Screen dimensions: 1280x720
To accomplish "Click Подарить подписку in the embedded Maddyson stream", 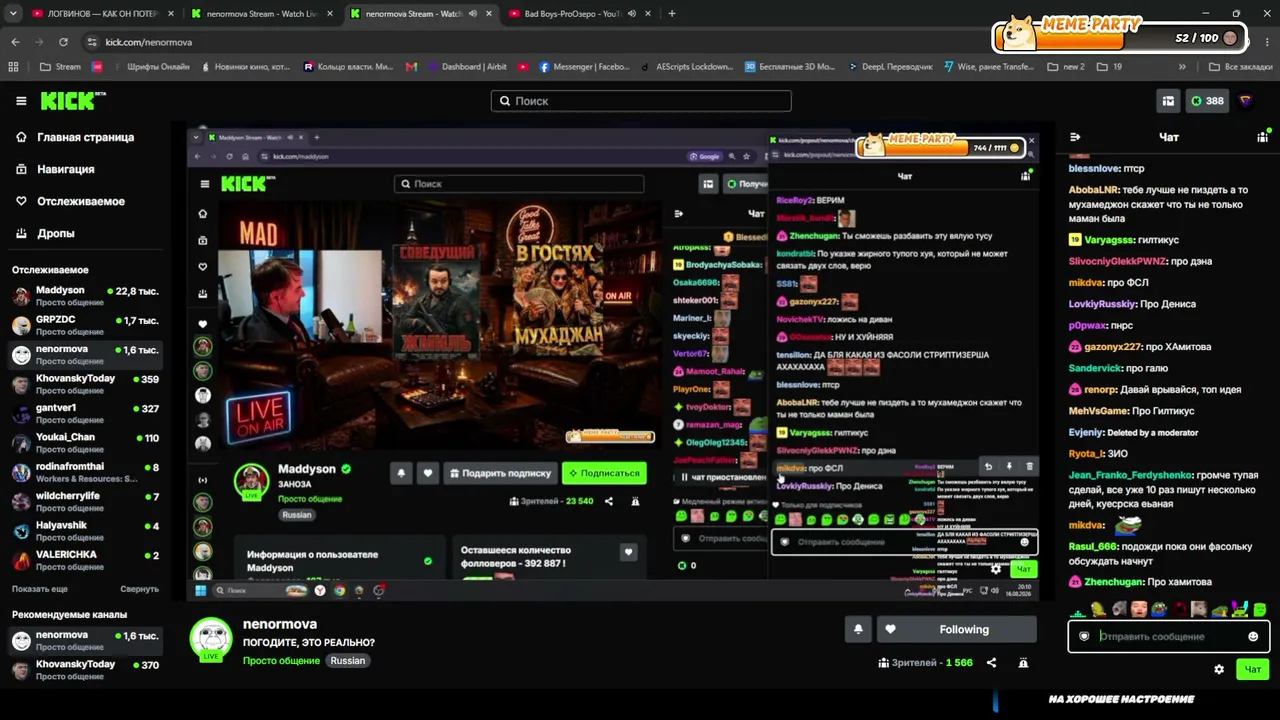I will coord(499,473).
